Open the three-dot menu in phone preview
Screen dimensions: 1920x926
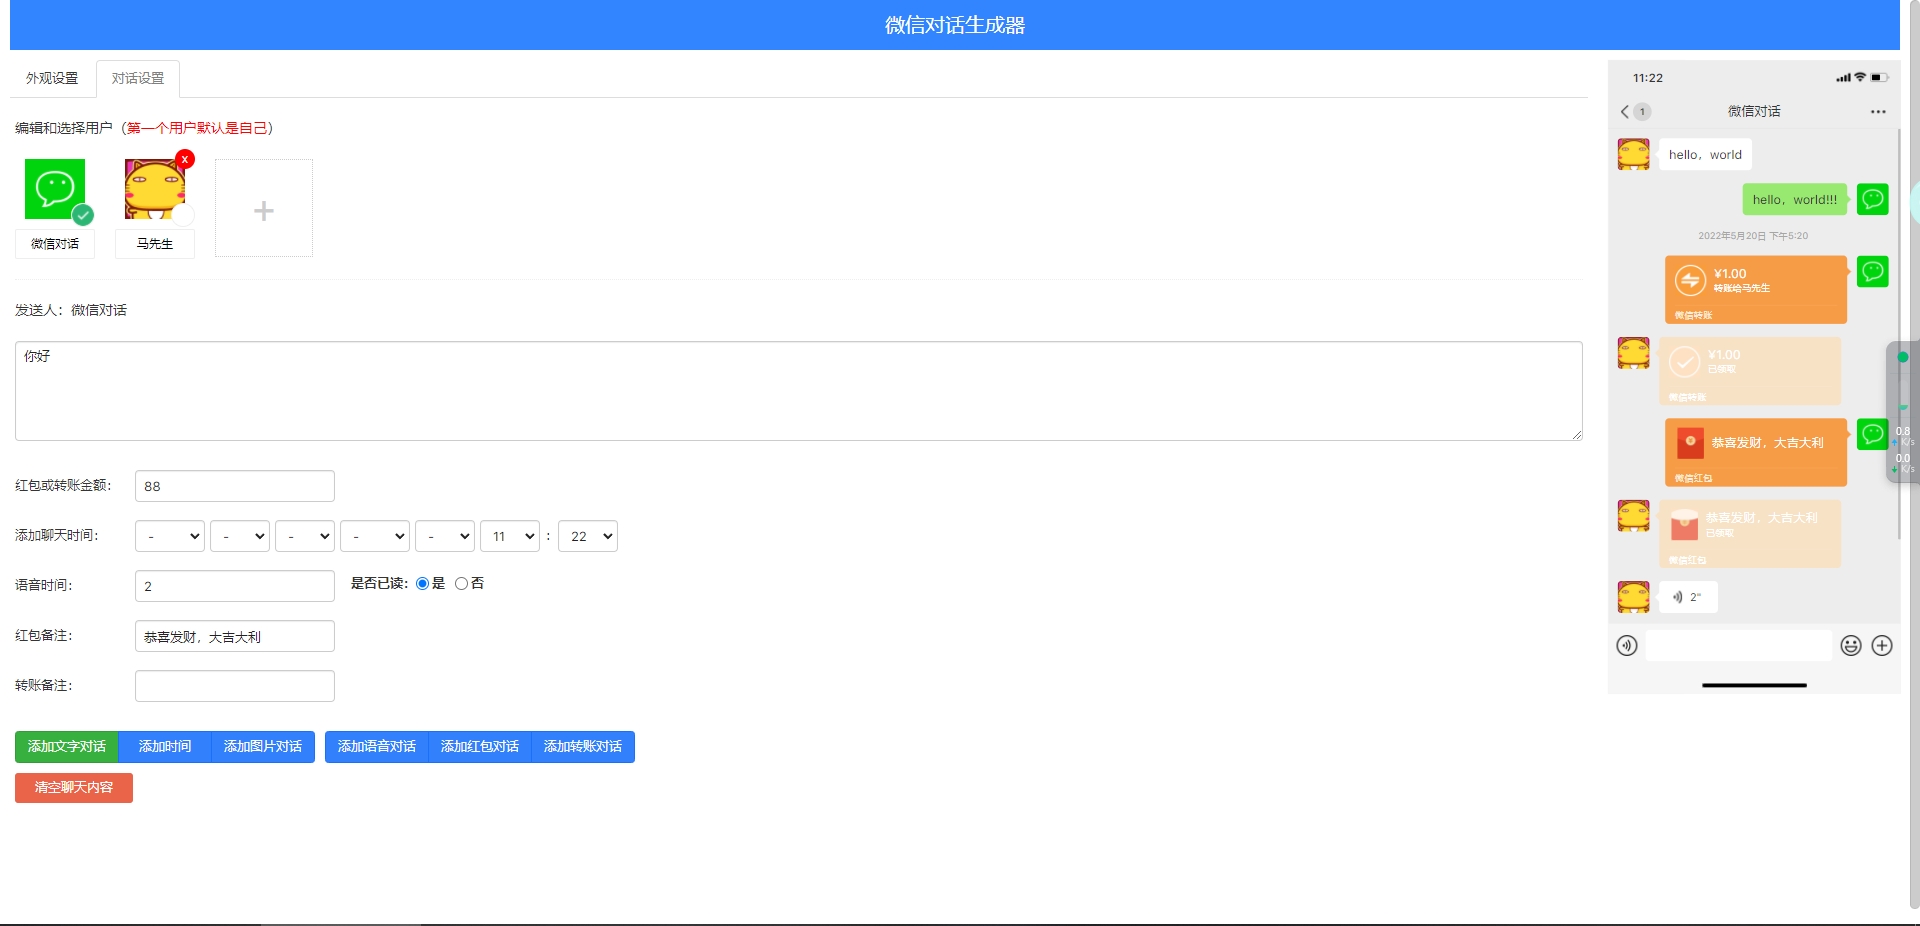(x=1878, y=112)
